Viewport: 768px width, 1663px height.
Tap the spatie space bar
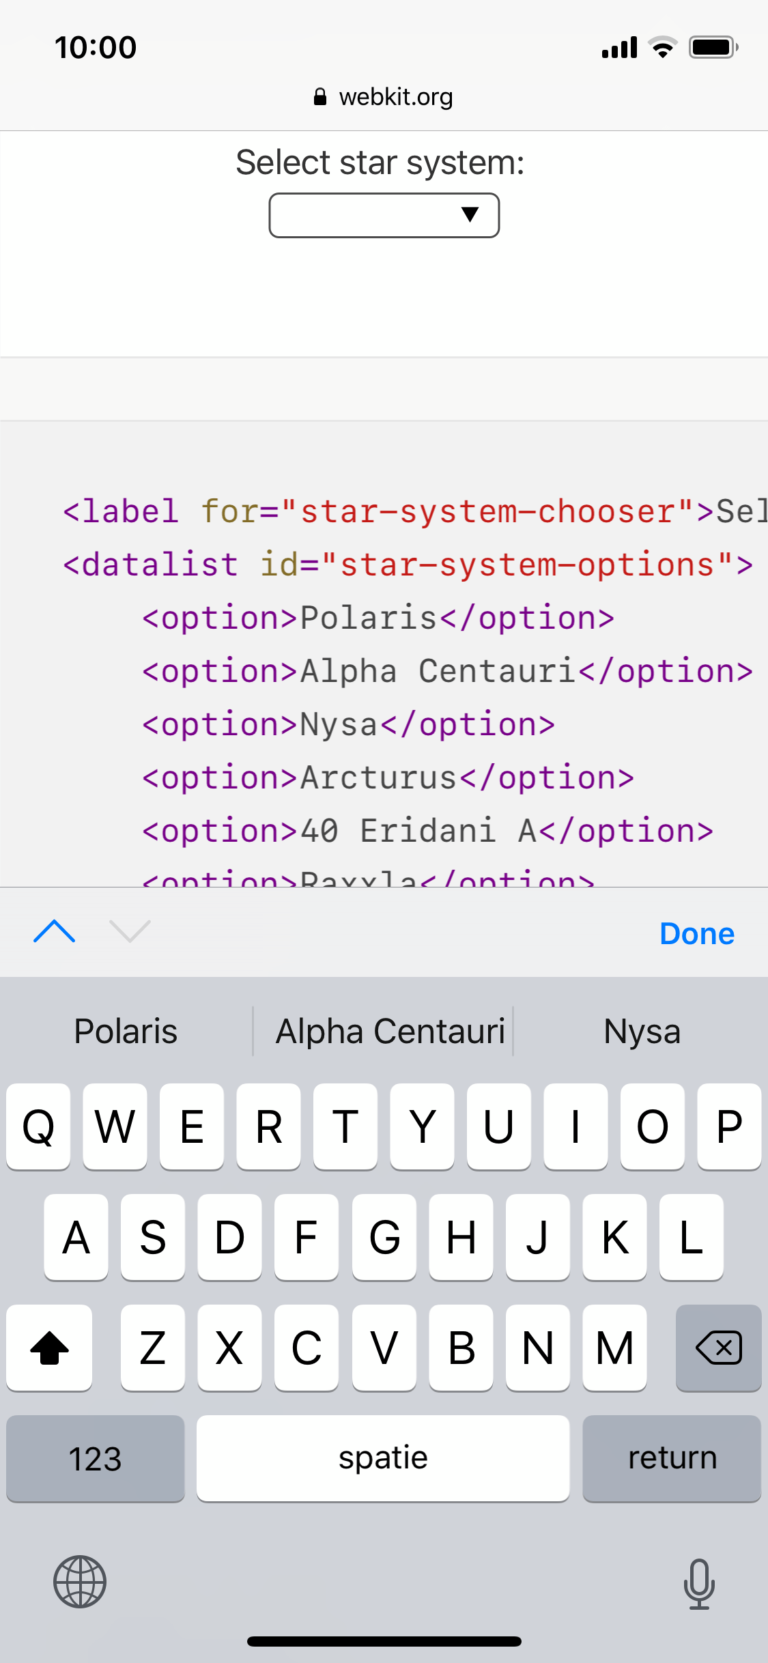(x=383, y=1458)
